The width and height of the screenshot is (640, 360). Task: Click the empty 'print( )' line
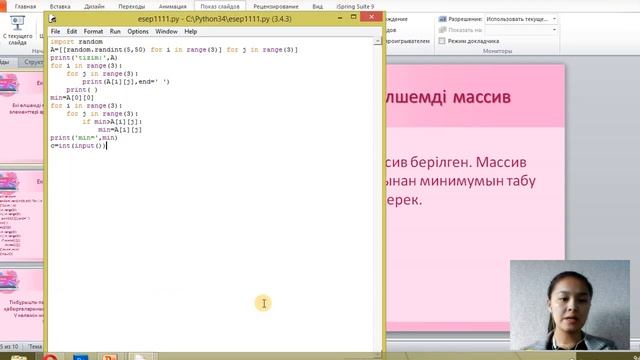click(x=82, y=90)
